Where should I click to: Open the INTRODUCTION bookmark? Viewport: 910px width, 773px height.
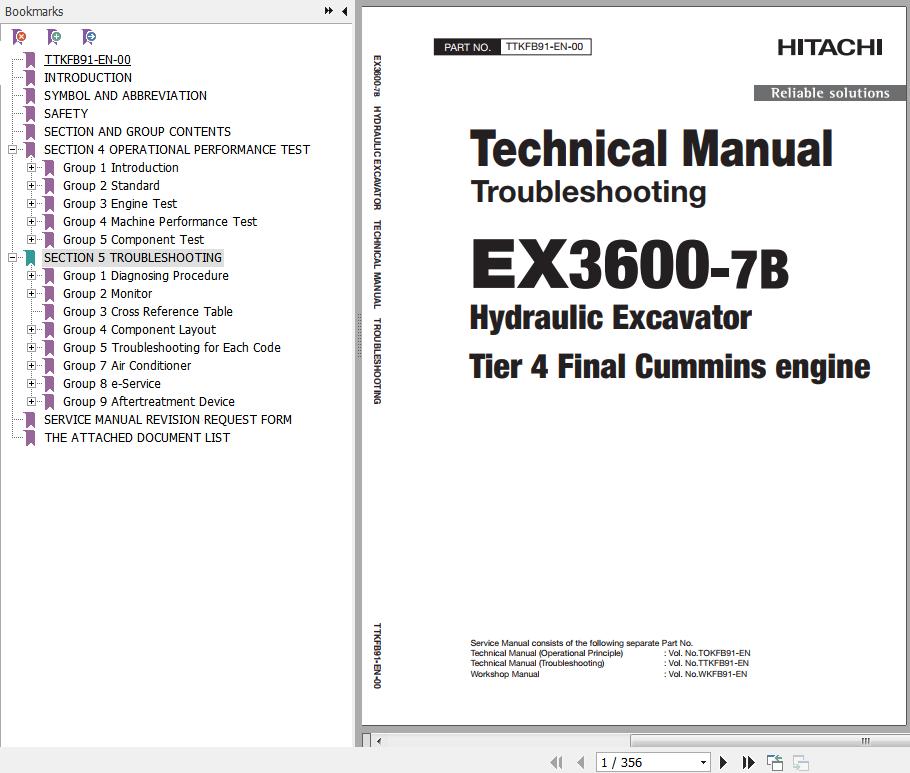[x=88, y=78]
